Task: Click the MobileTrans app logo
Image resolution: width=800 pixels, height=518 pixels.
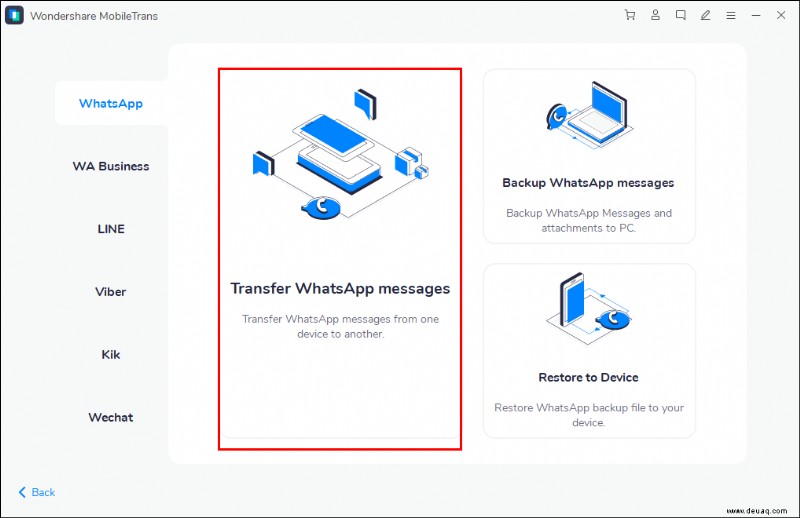Action: point(14,15)
